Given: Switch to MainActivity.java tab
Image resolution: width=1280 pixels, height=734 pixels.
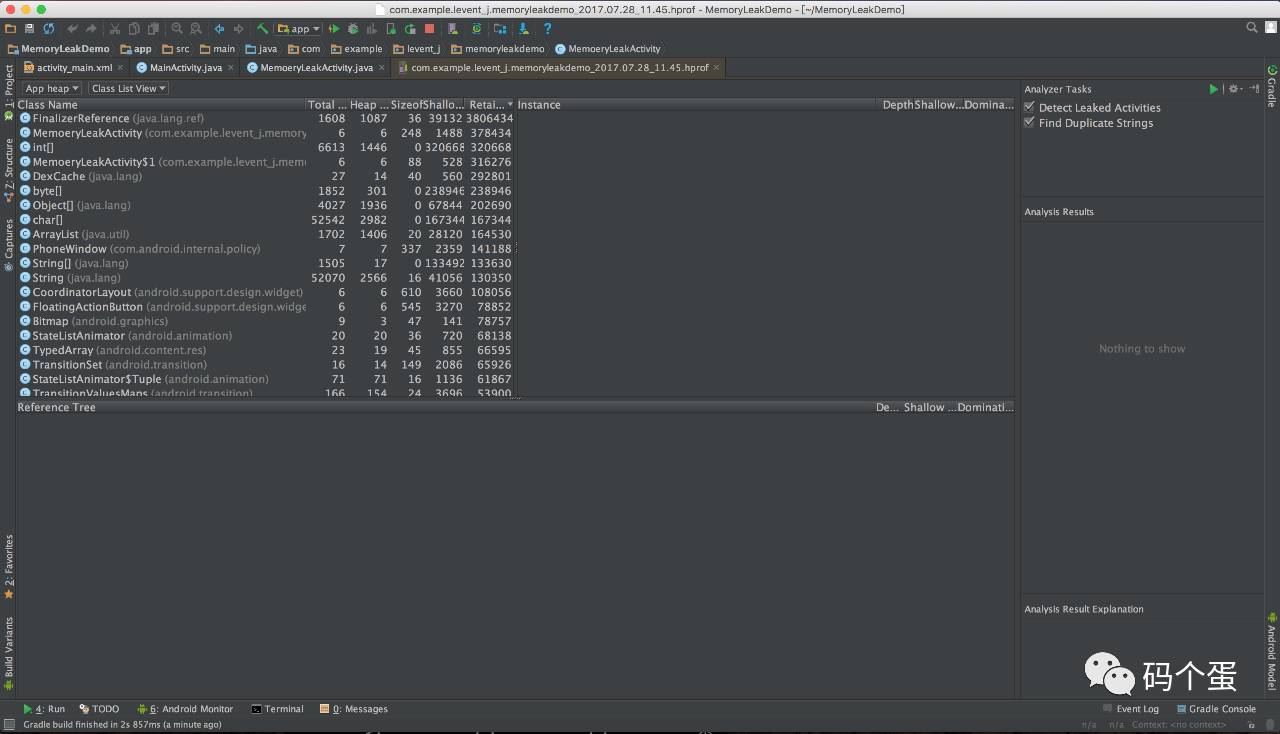Looking at the screenshot, I should 186,67.
